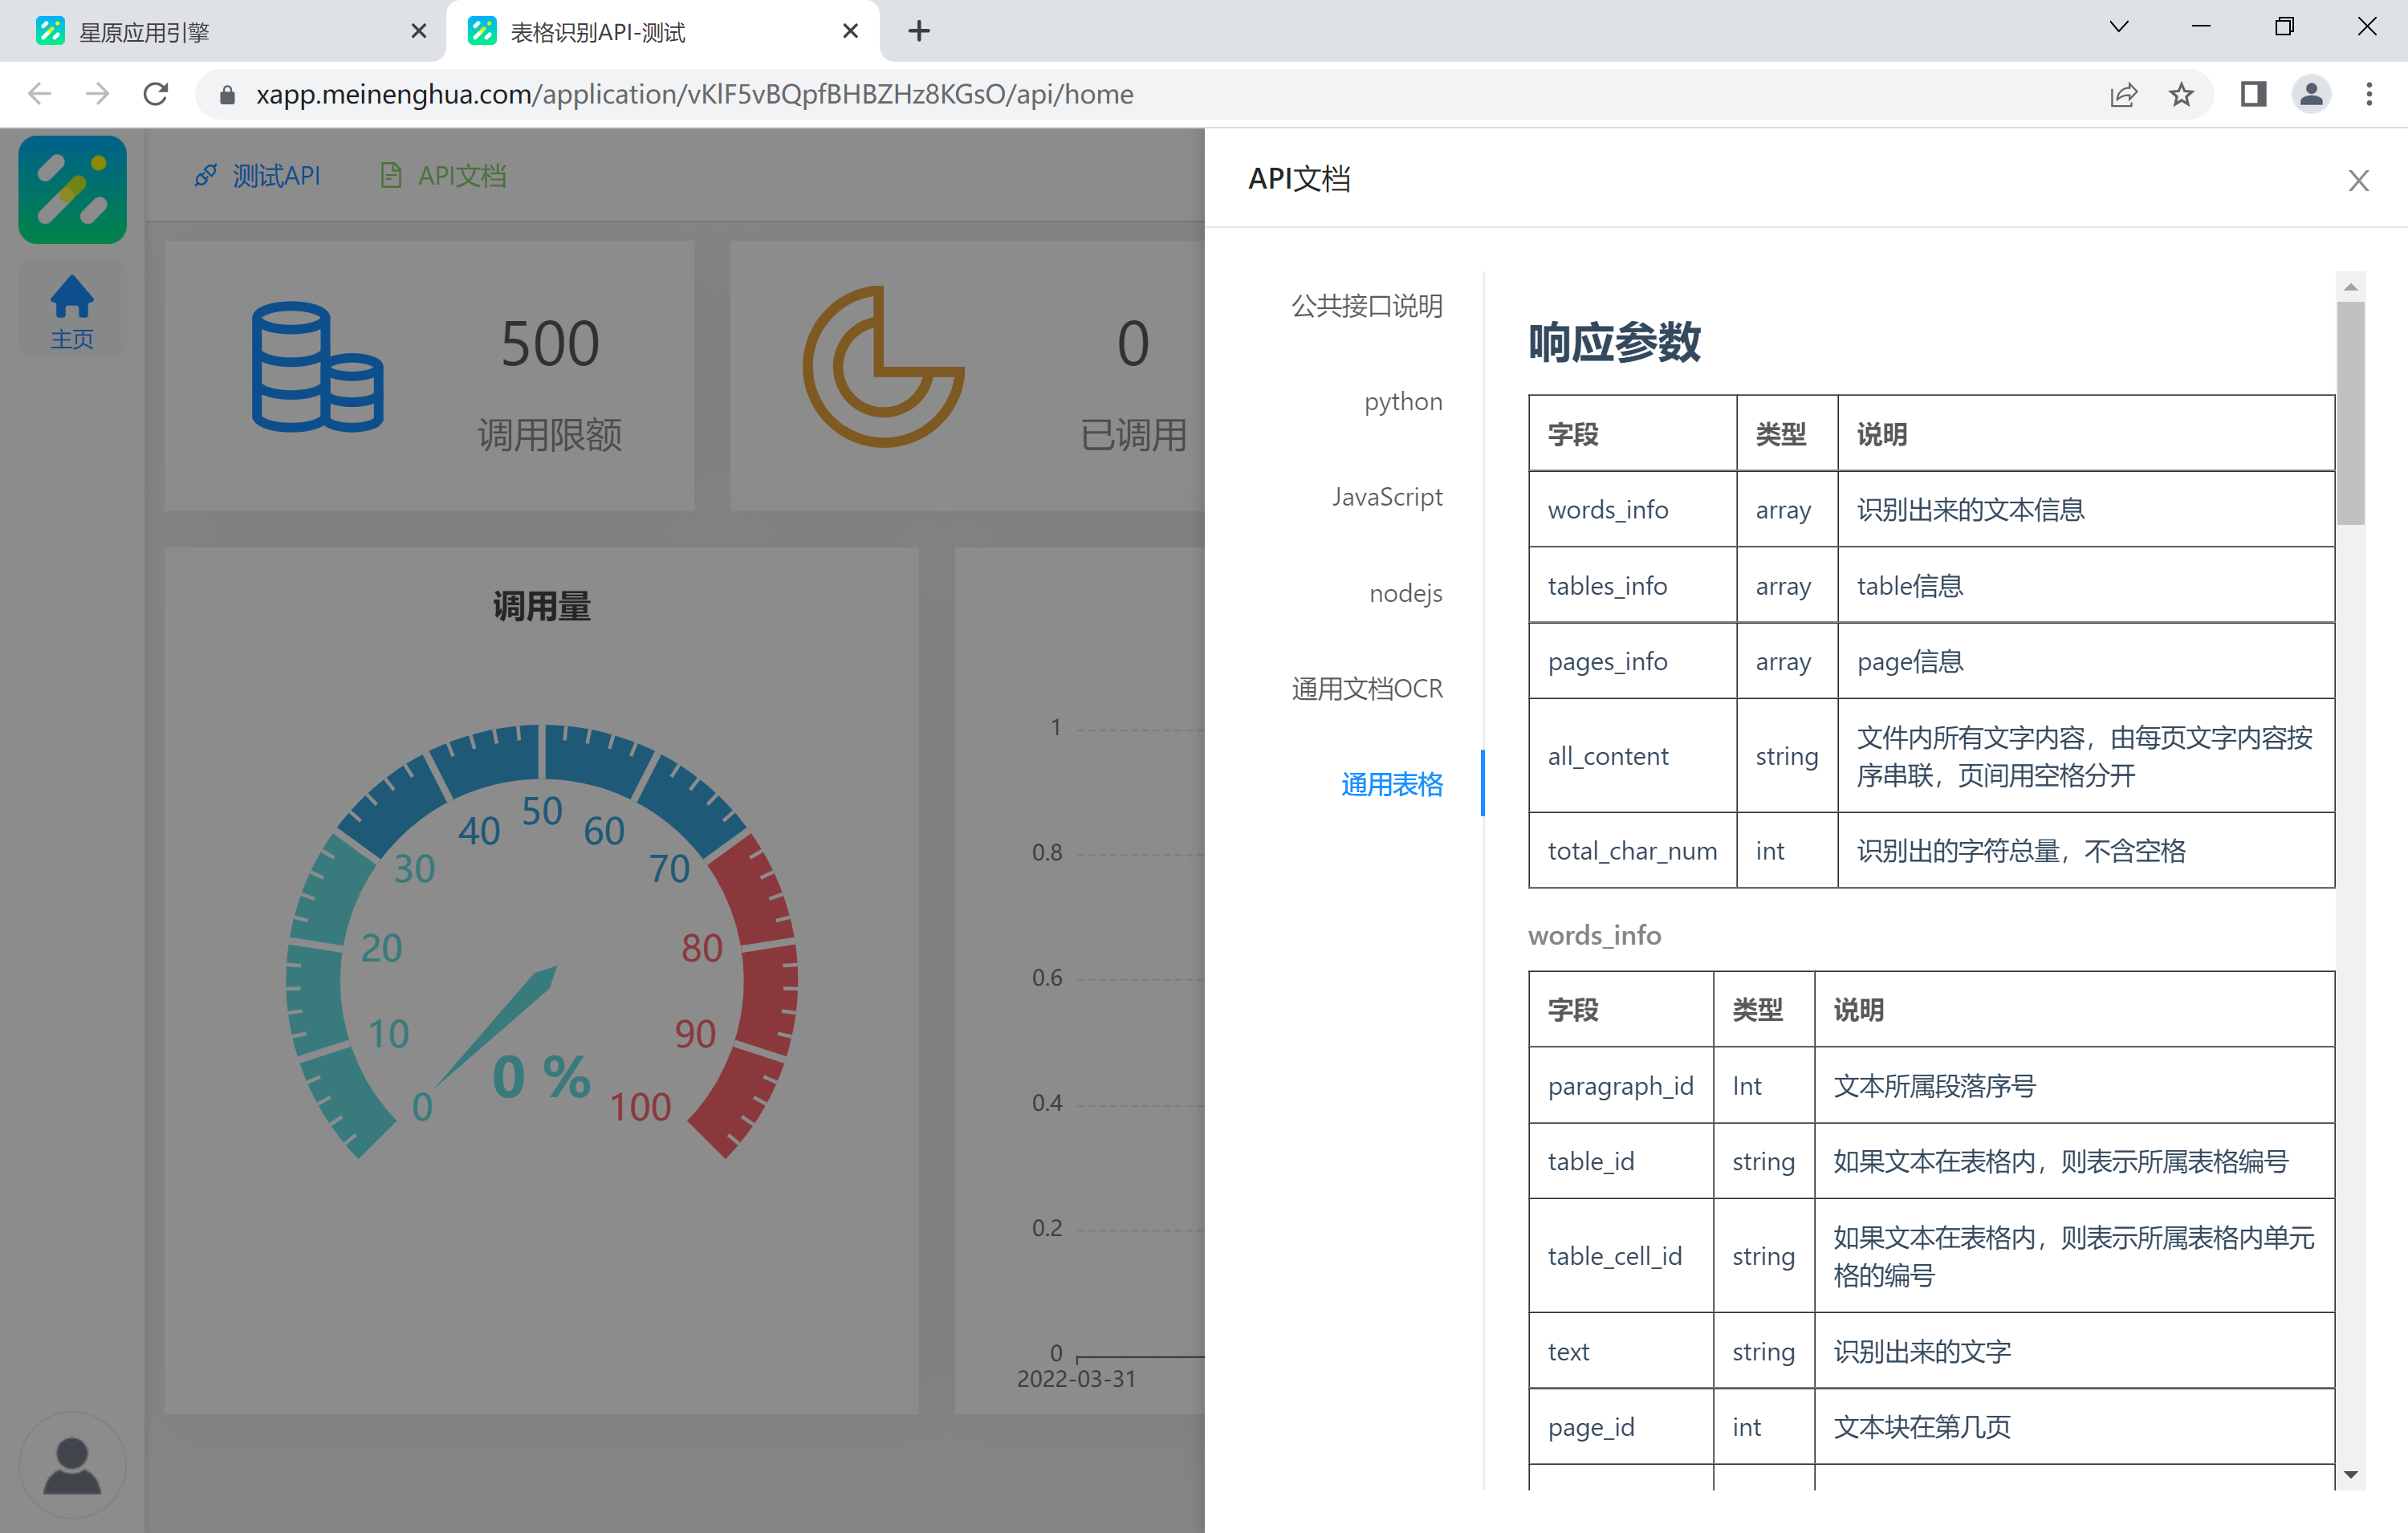Close the API文档 drawer panel
The width and height of the screenshot is (2408, 1533).
2358,181
